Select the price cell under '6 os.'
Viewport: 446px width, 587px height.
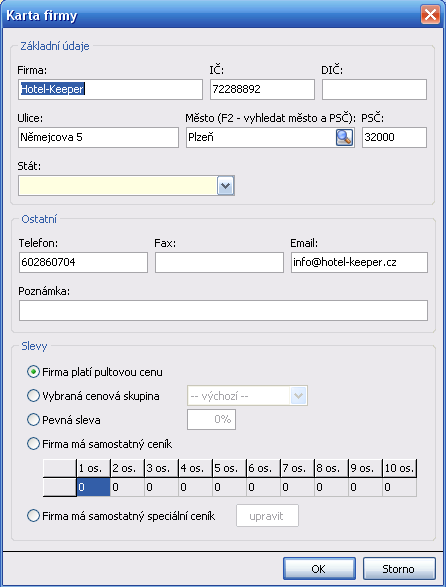tap(264, 487)
